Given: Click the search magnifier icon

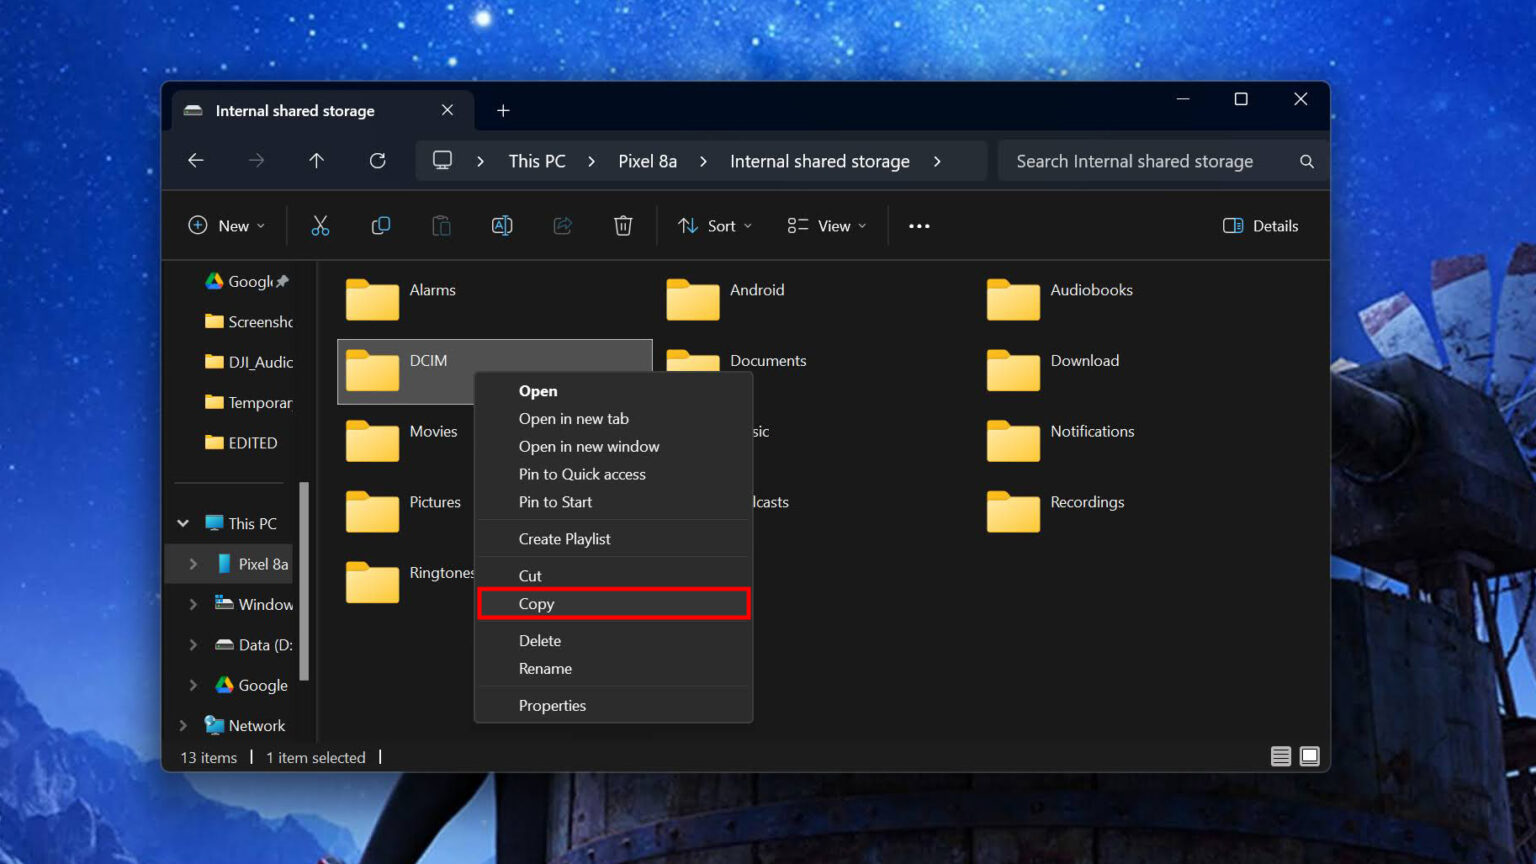Looking at the screenshot, I should pos(1306,160).
